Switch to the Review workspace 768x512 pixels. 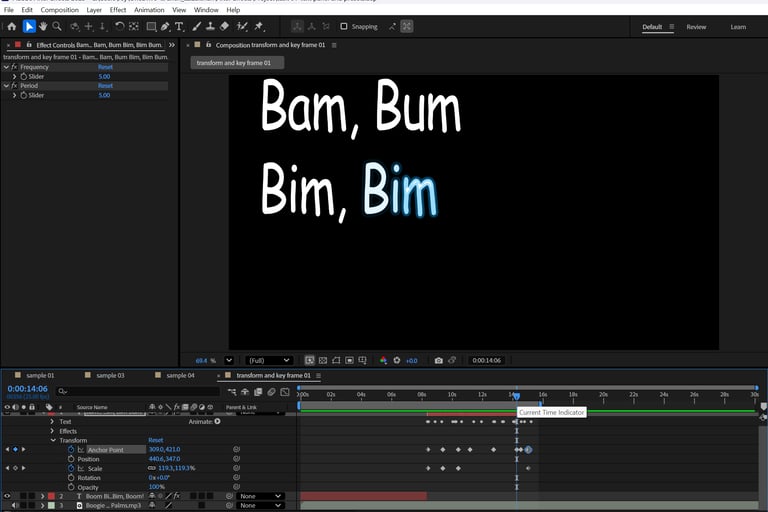(x=696, y=27)
